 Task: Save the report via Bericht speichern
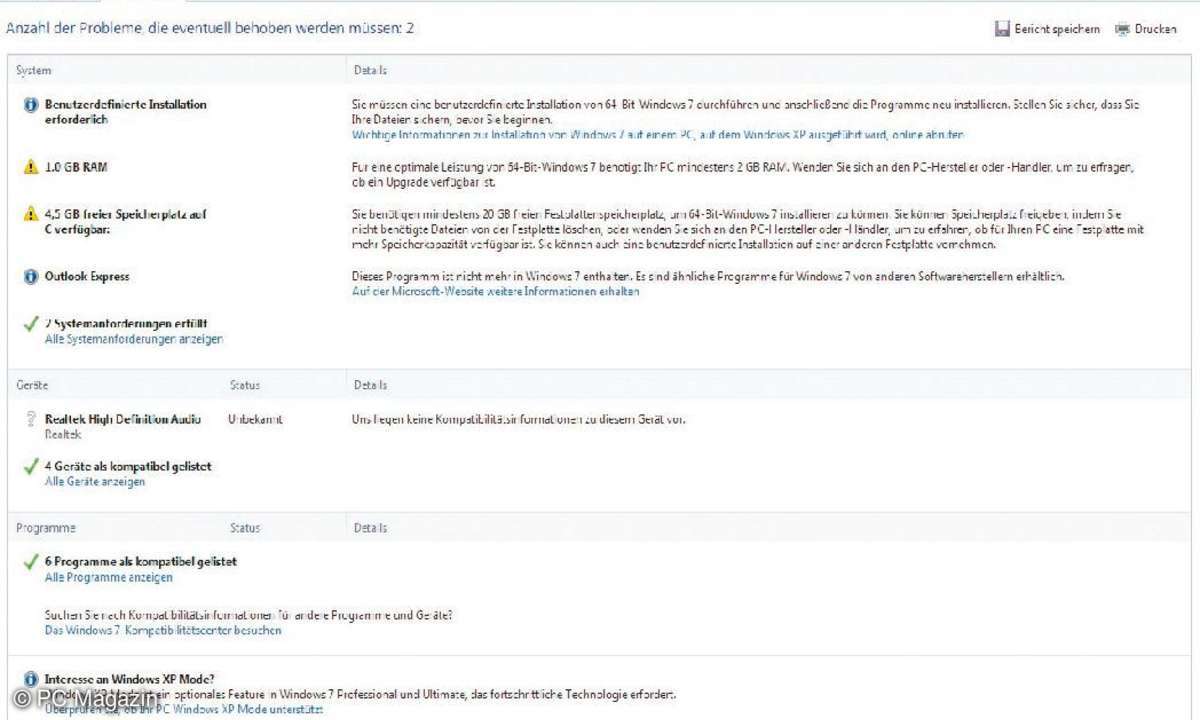click(1057, 30)
